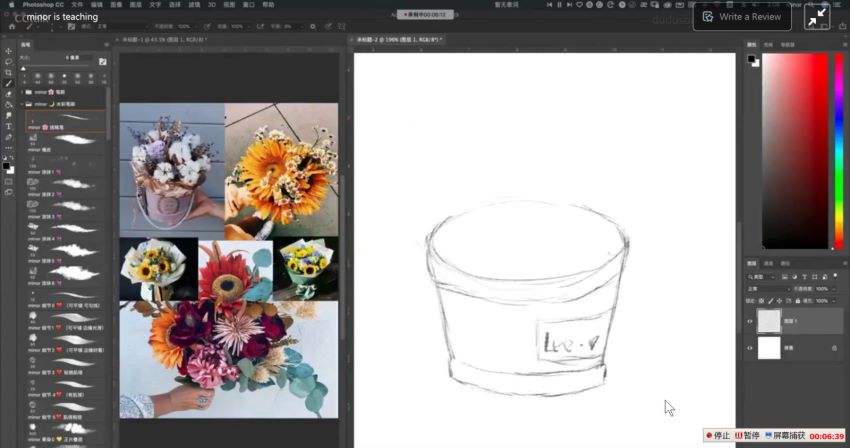Click lock transparent pixels icon in Layers panel
This screenshot has width=850, height=448.
click(x=762, y=300)
